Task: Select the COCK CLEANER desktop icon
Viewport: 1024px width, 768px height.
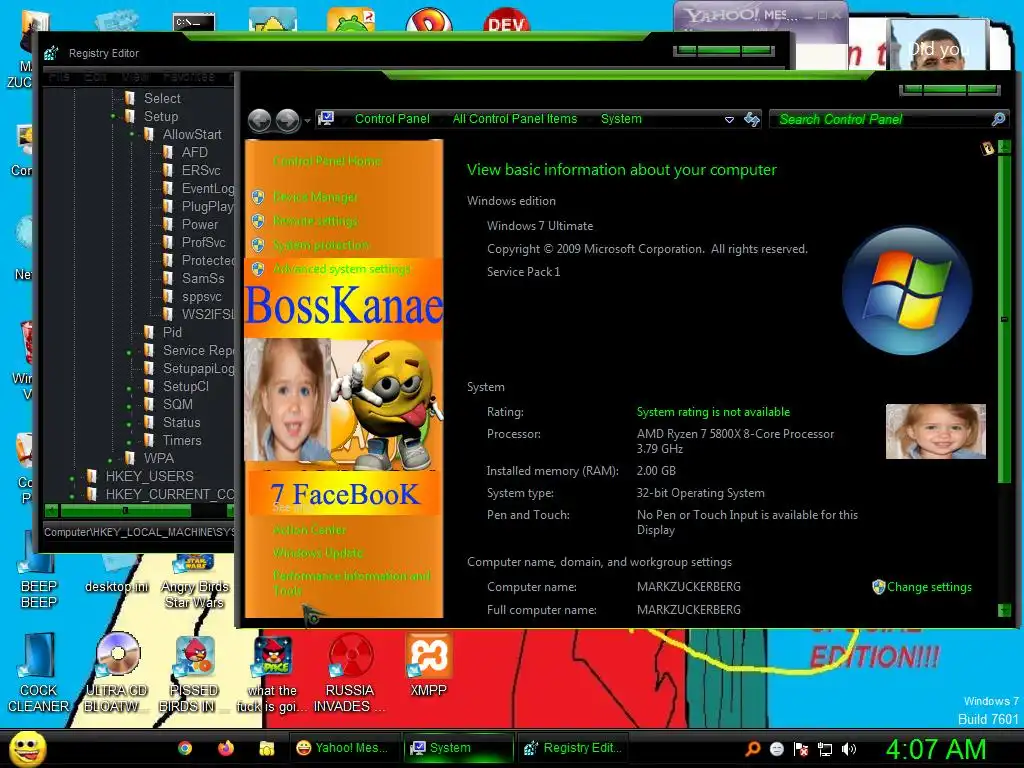Action: click(x=38, y=674)
